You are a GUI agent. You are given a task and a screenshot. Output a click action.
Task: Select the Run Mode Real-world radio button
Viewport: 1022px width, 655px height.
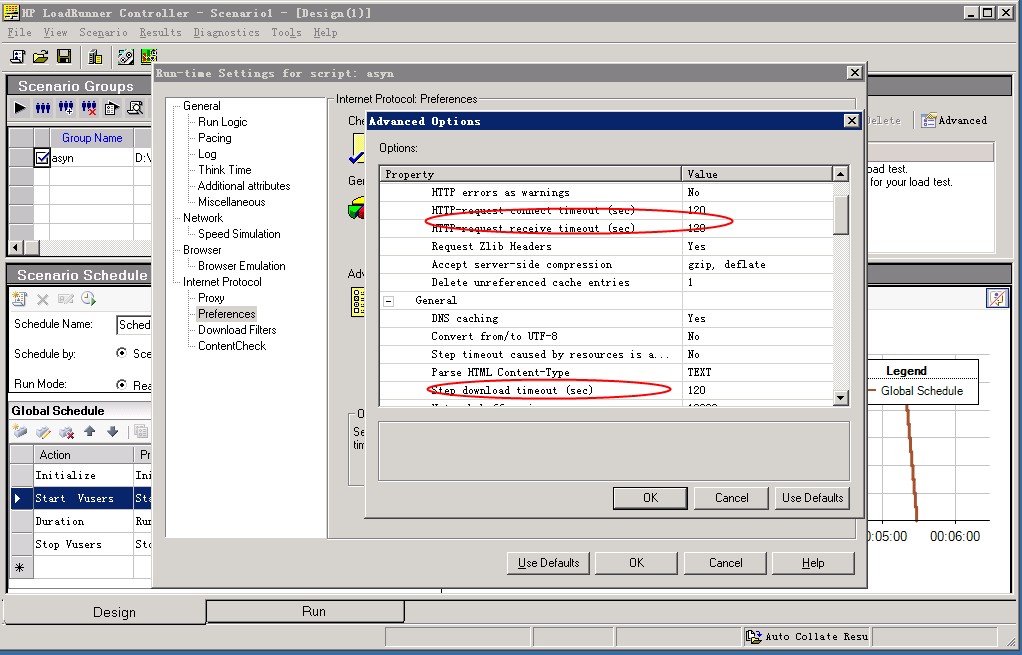[x=121, y=385]
